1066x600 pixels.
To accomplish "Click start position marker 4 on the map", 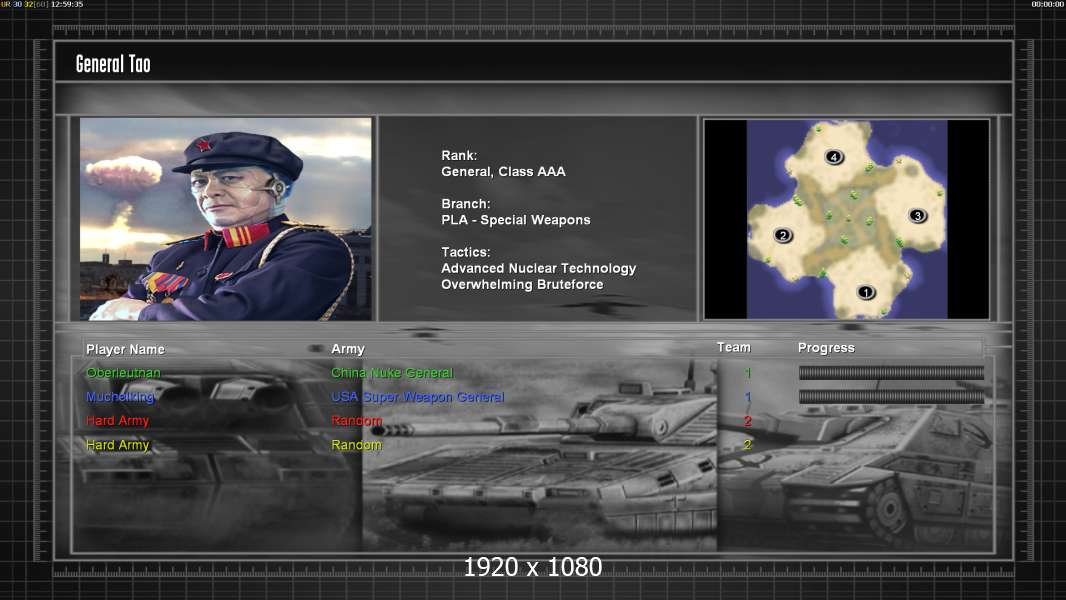I will 834,158.
